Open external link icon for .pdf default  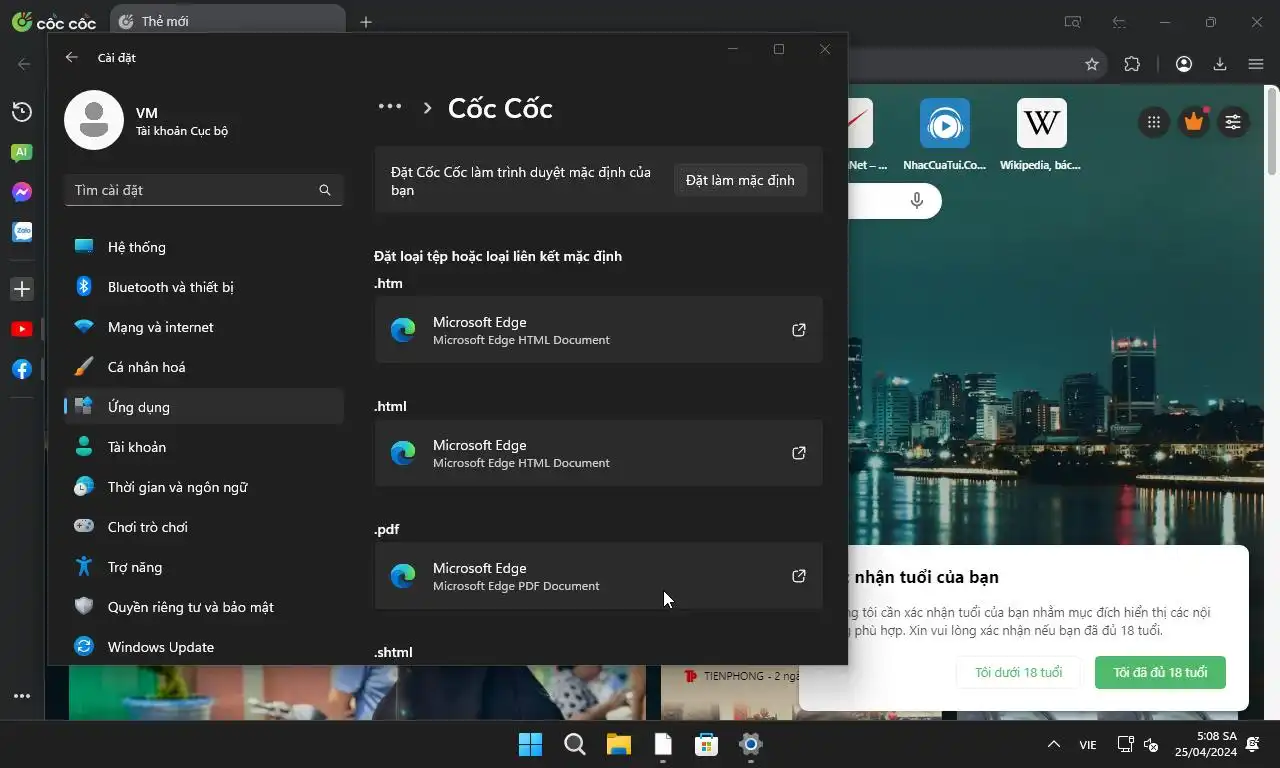799,576
